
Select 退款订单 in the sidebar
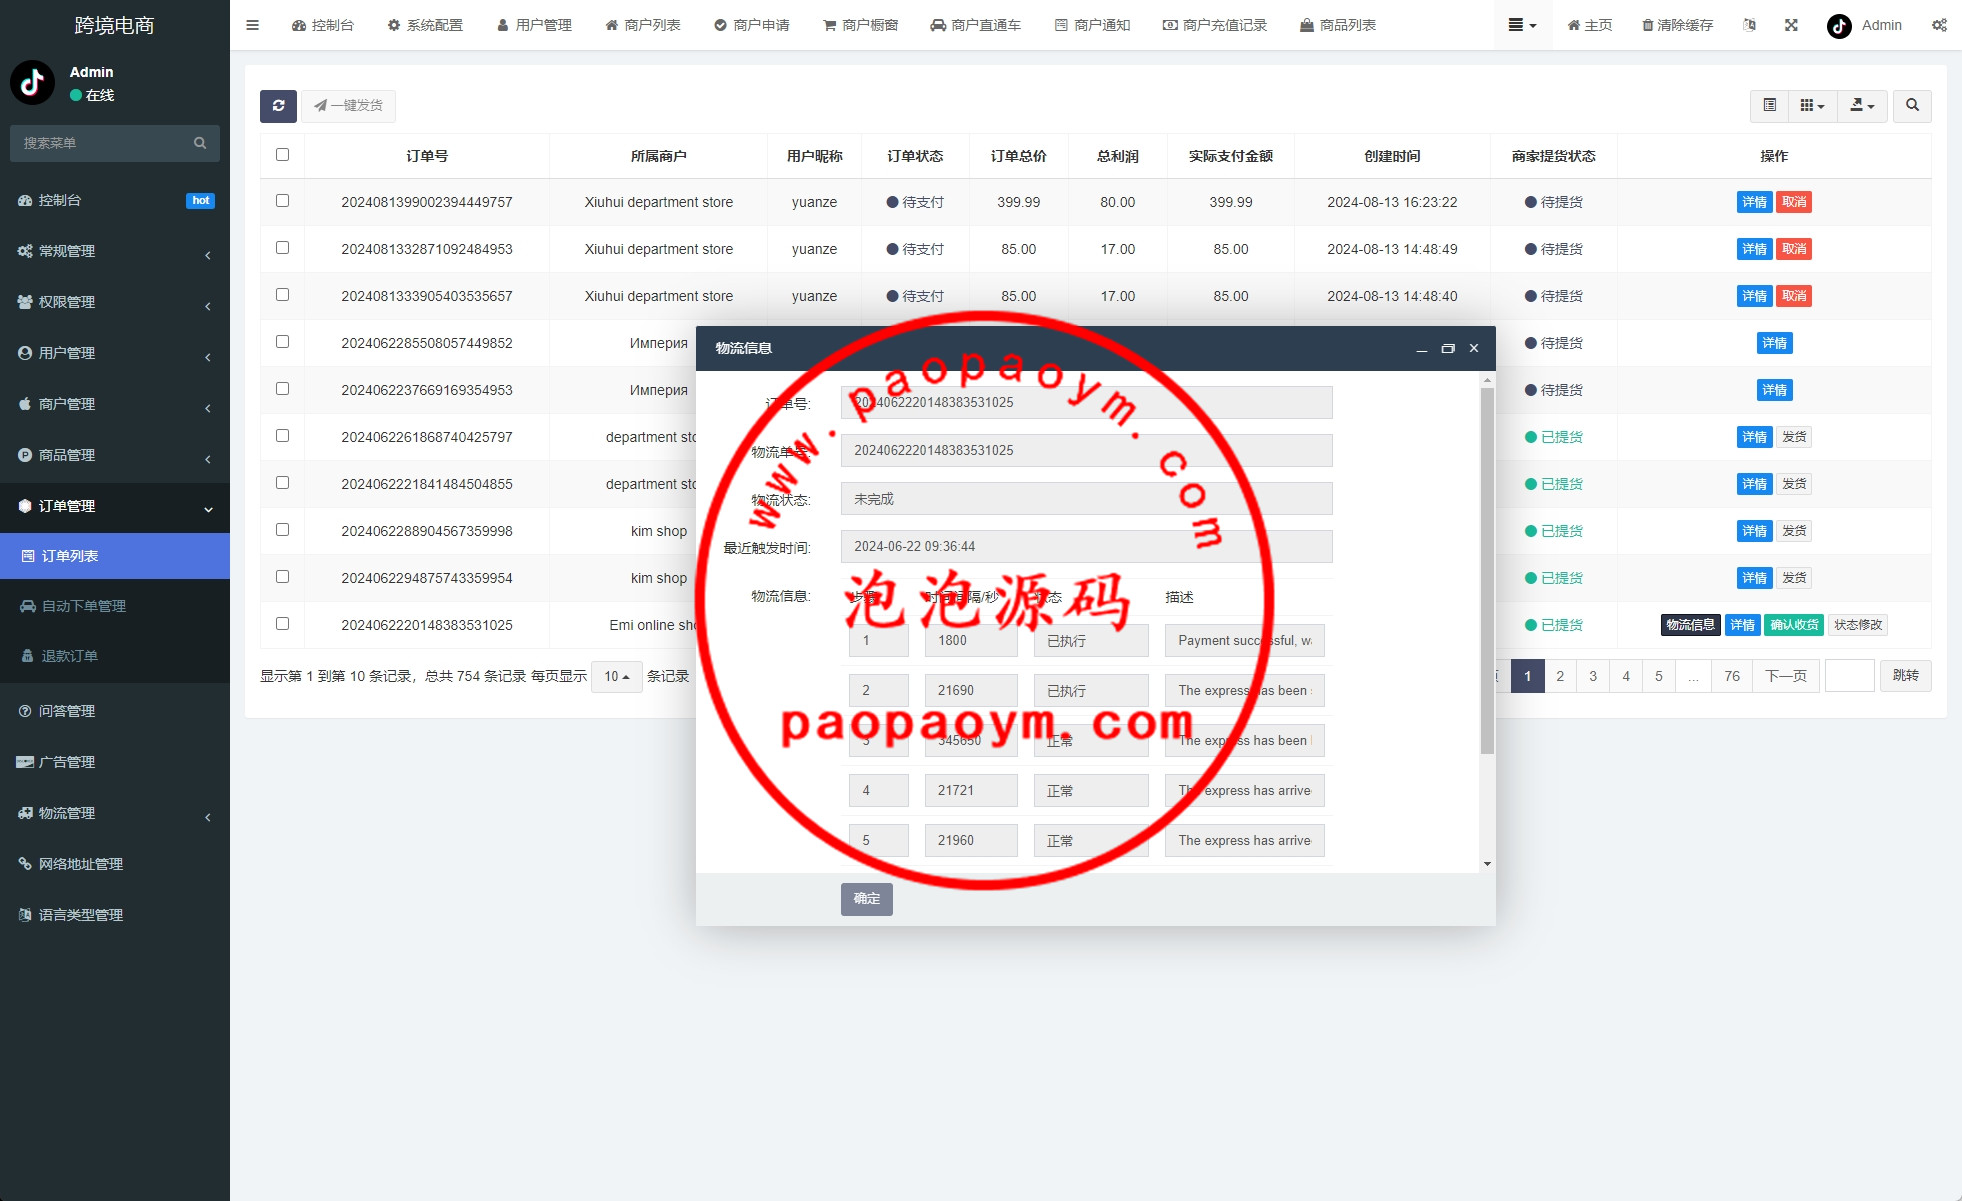click(70, 656)
